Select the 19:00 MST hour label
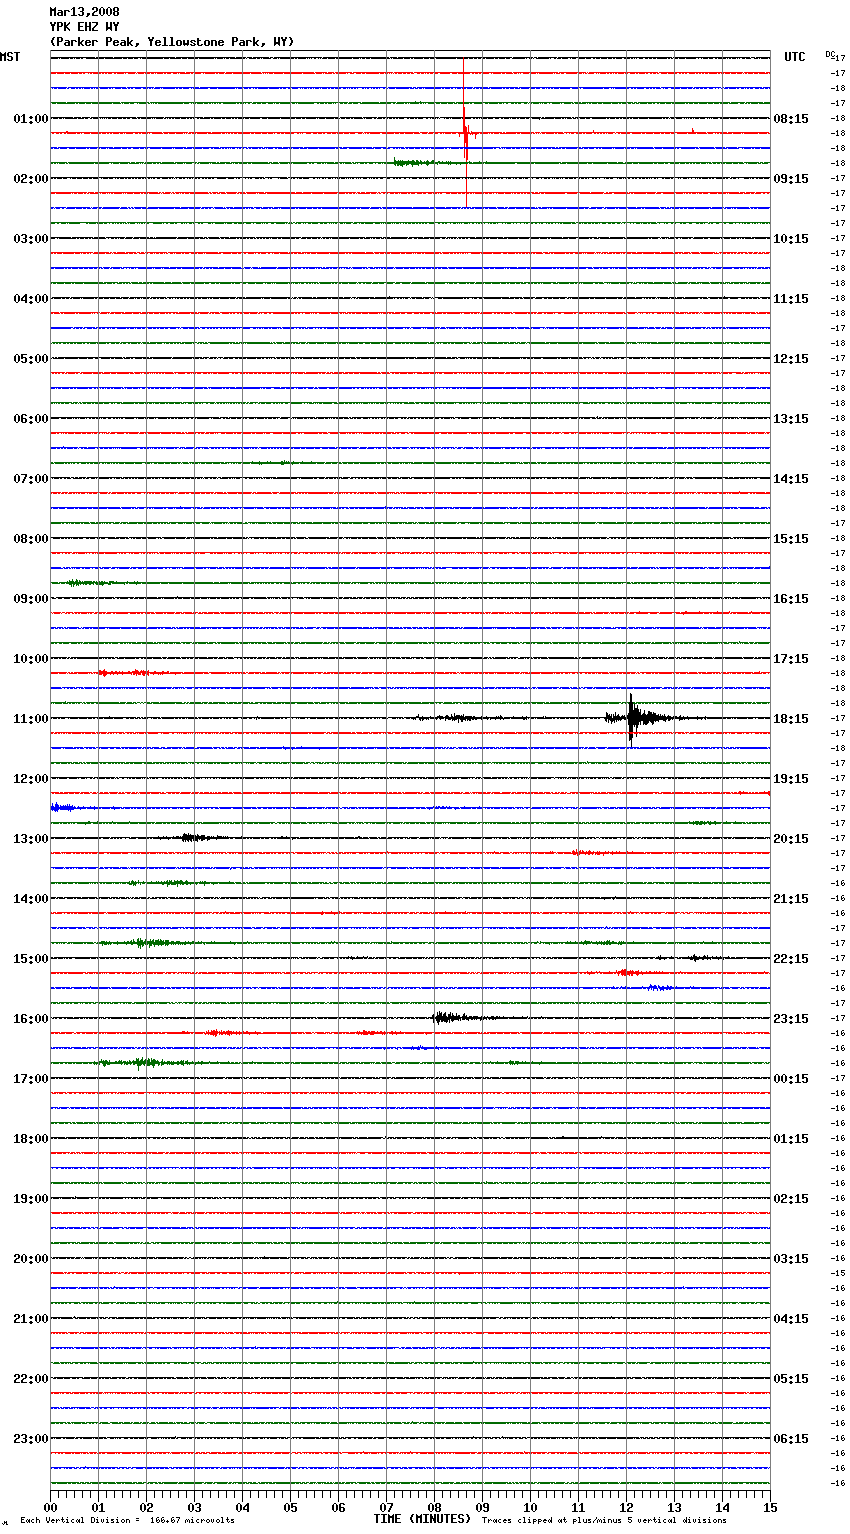 31,1199
